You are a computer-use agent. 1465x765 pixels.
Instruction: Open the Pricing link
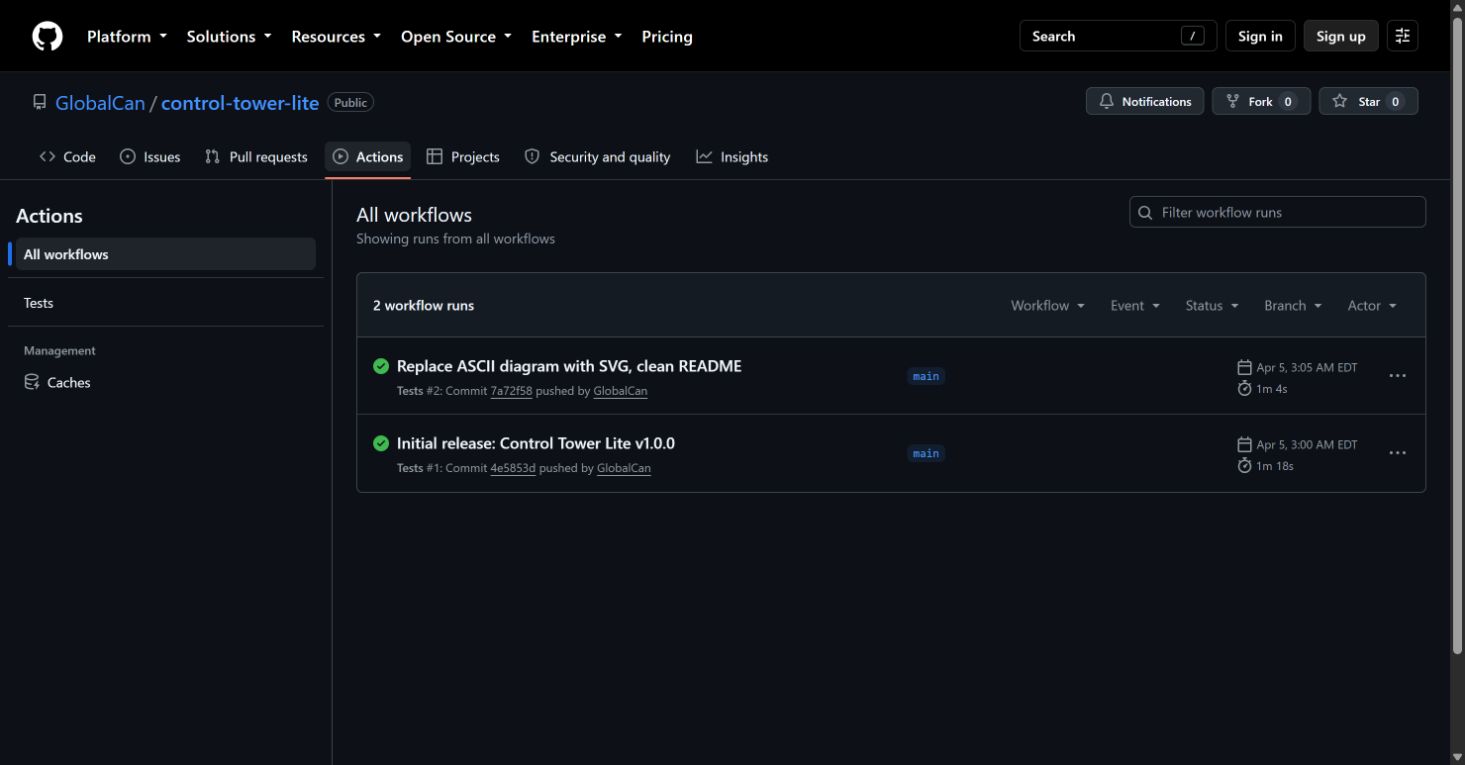667,36
